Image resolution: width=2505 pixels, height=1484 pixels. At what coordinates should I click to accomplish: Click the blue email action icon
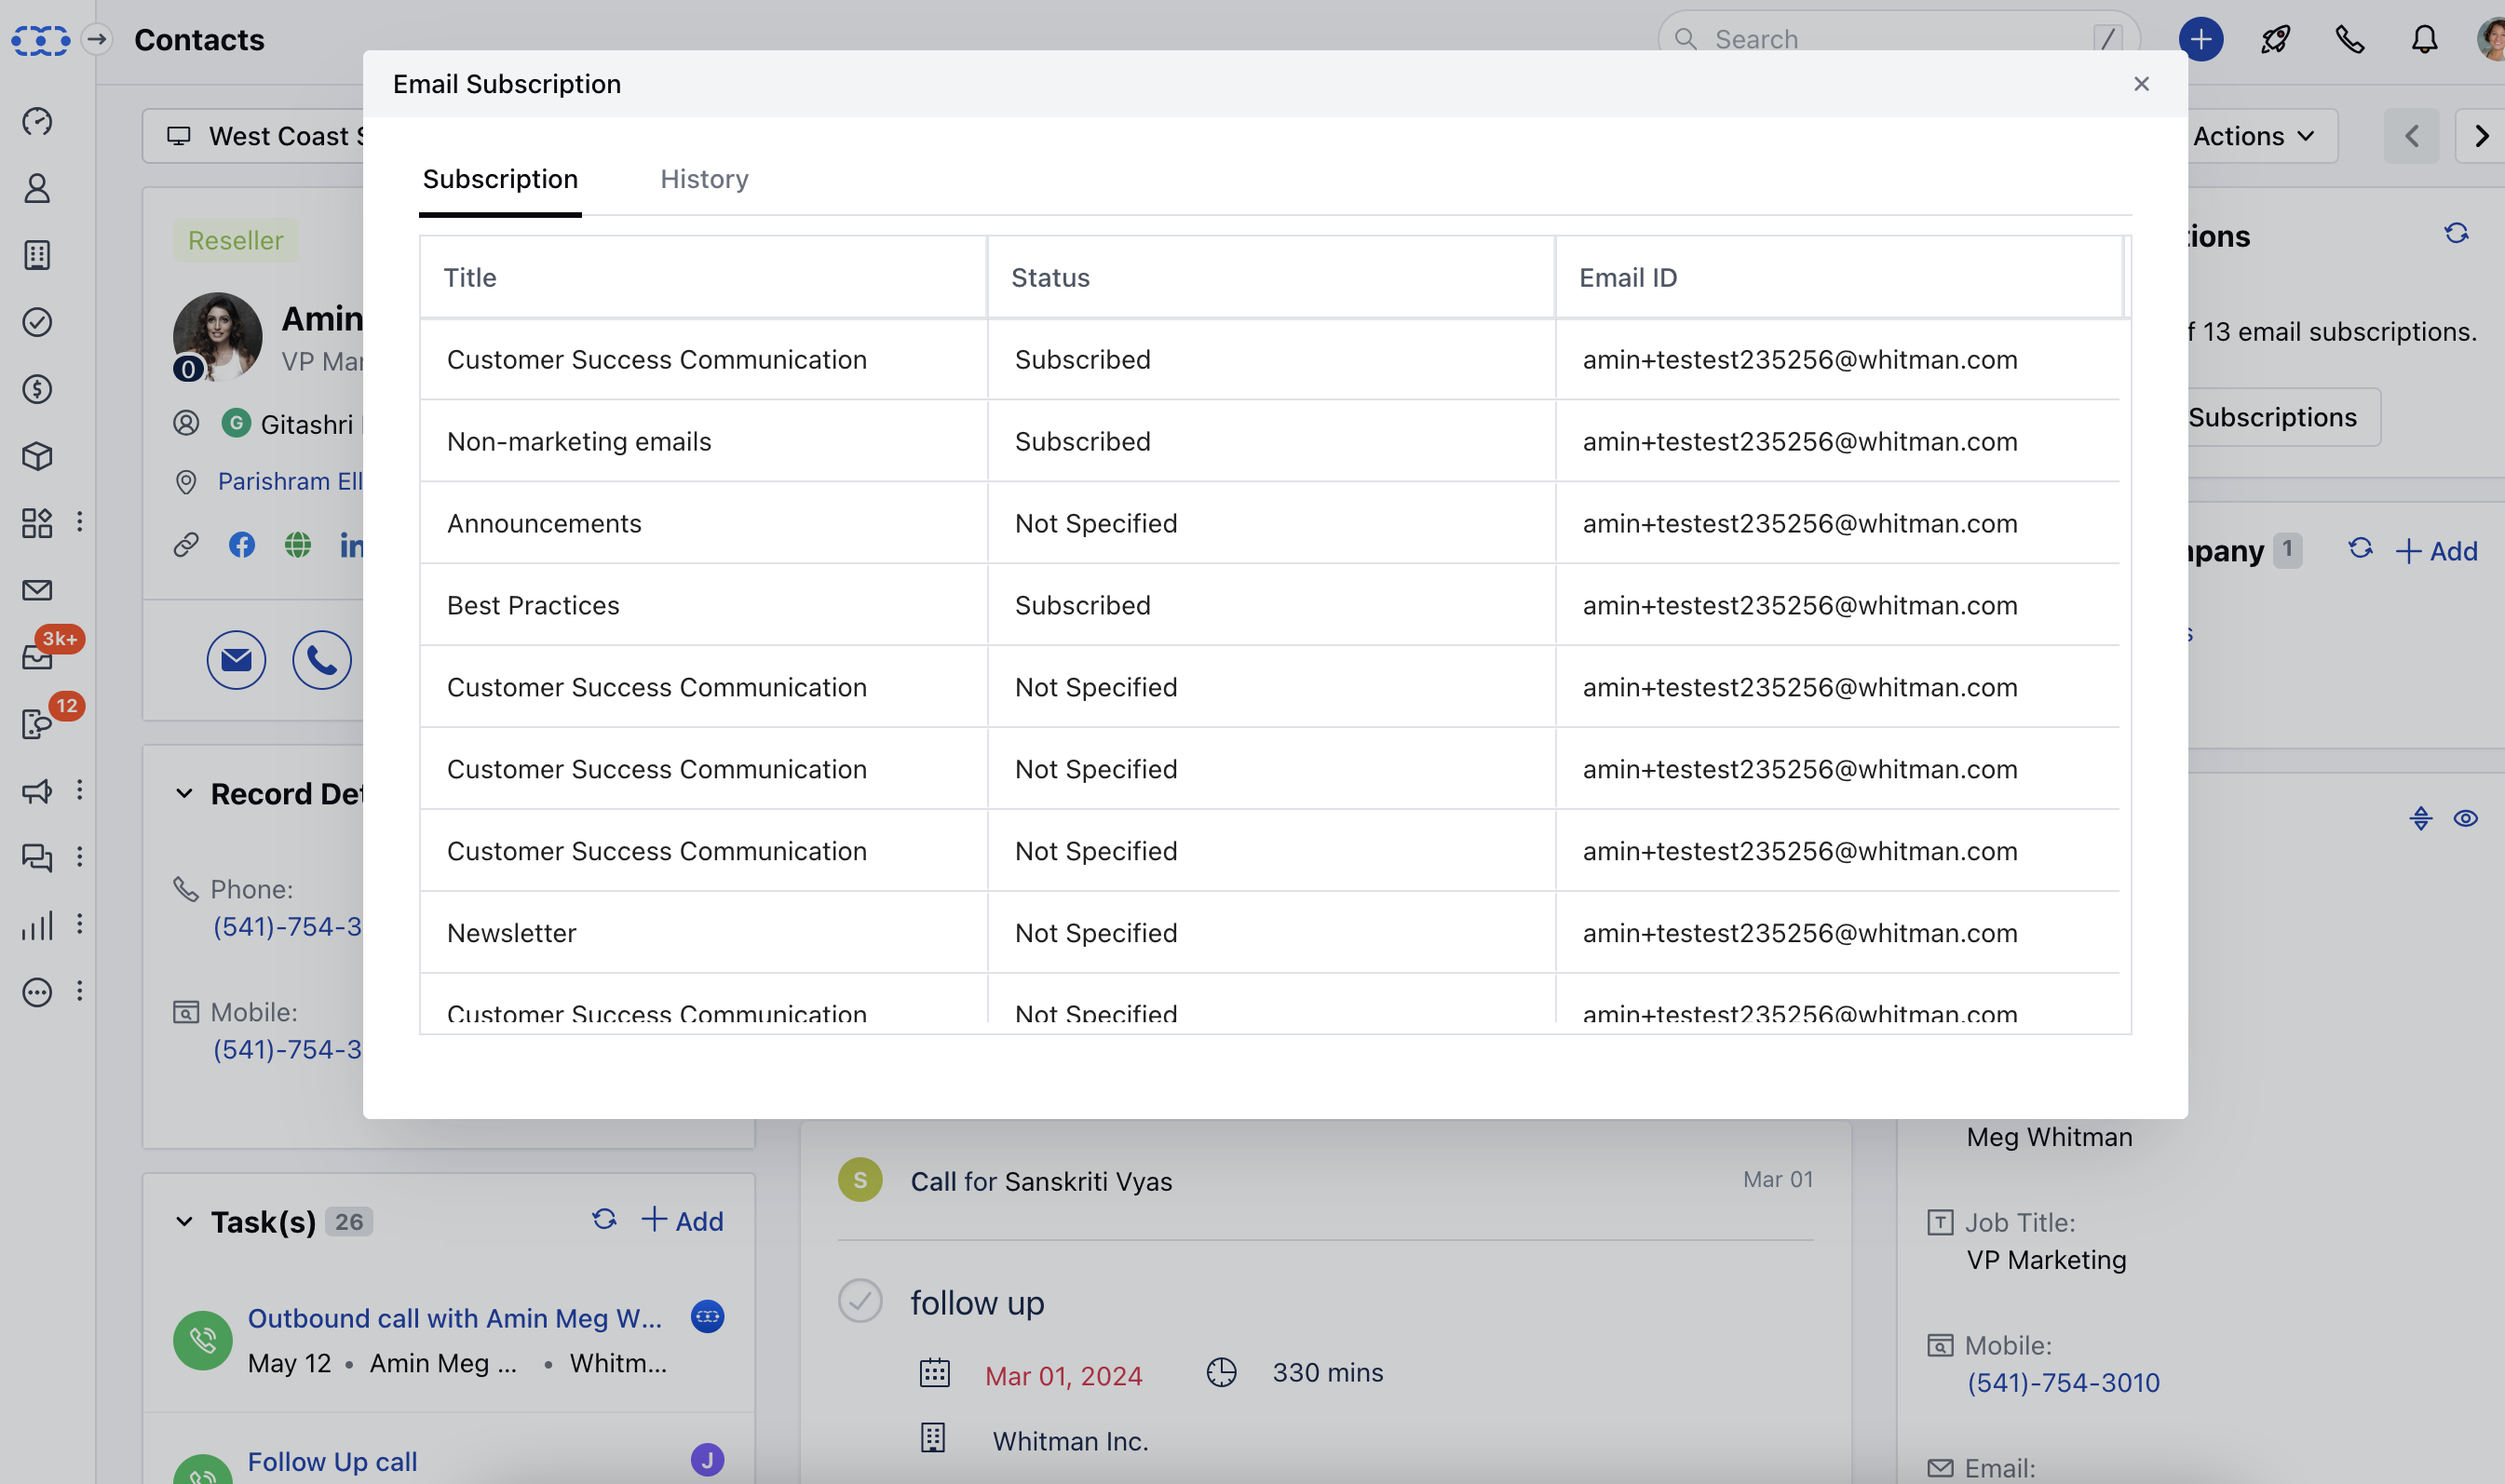[x=236, y=660]
